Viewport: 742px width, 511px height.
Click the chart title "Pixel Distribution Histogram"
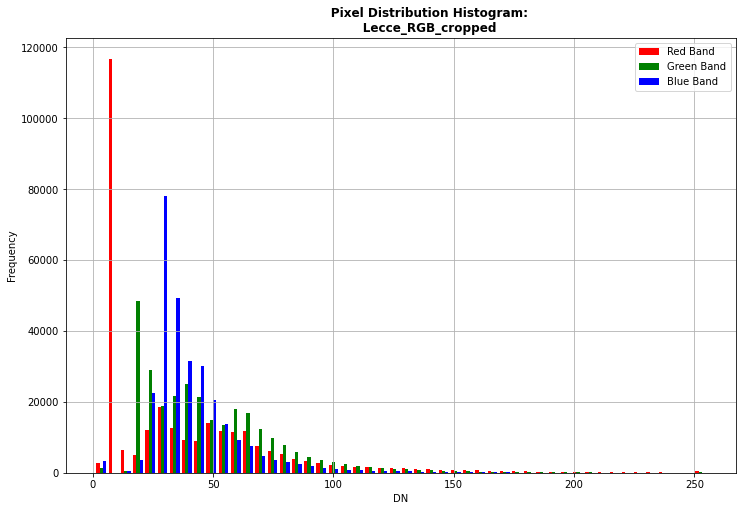[x=429, y=13]
